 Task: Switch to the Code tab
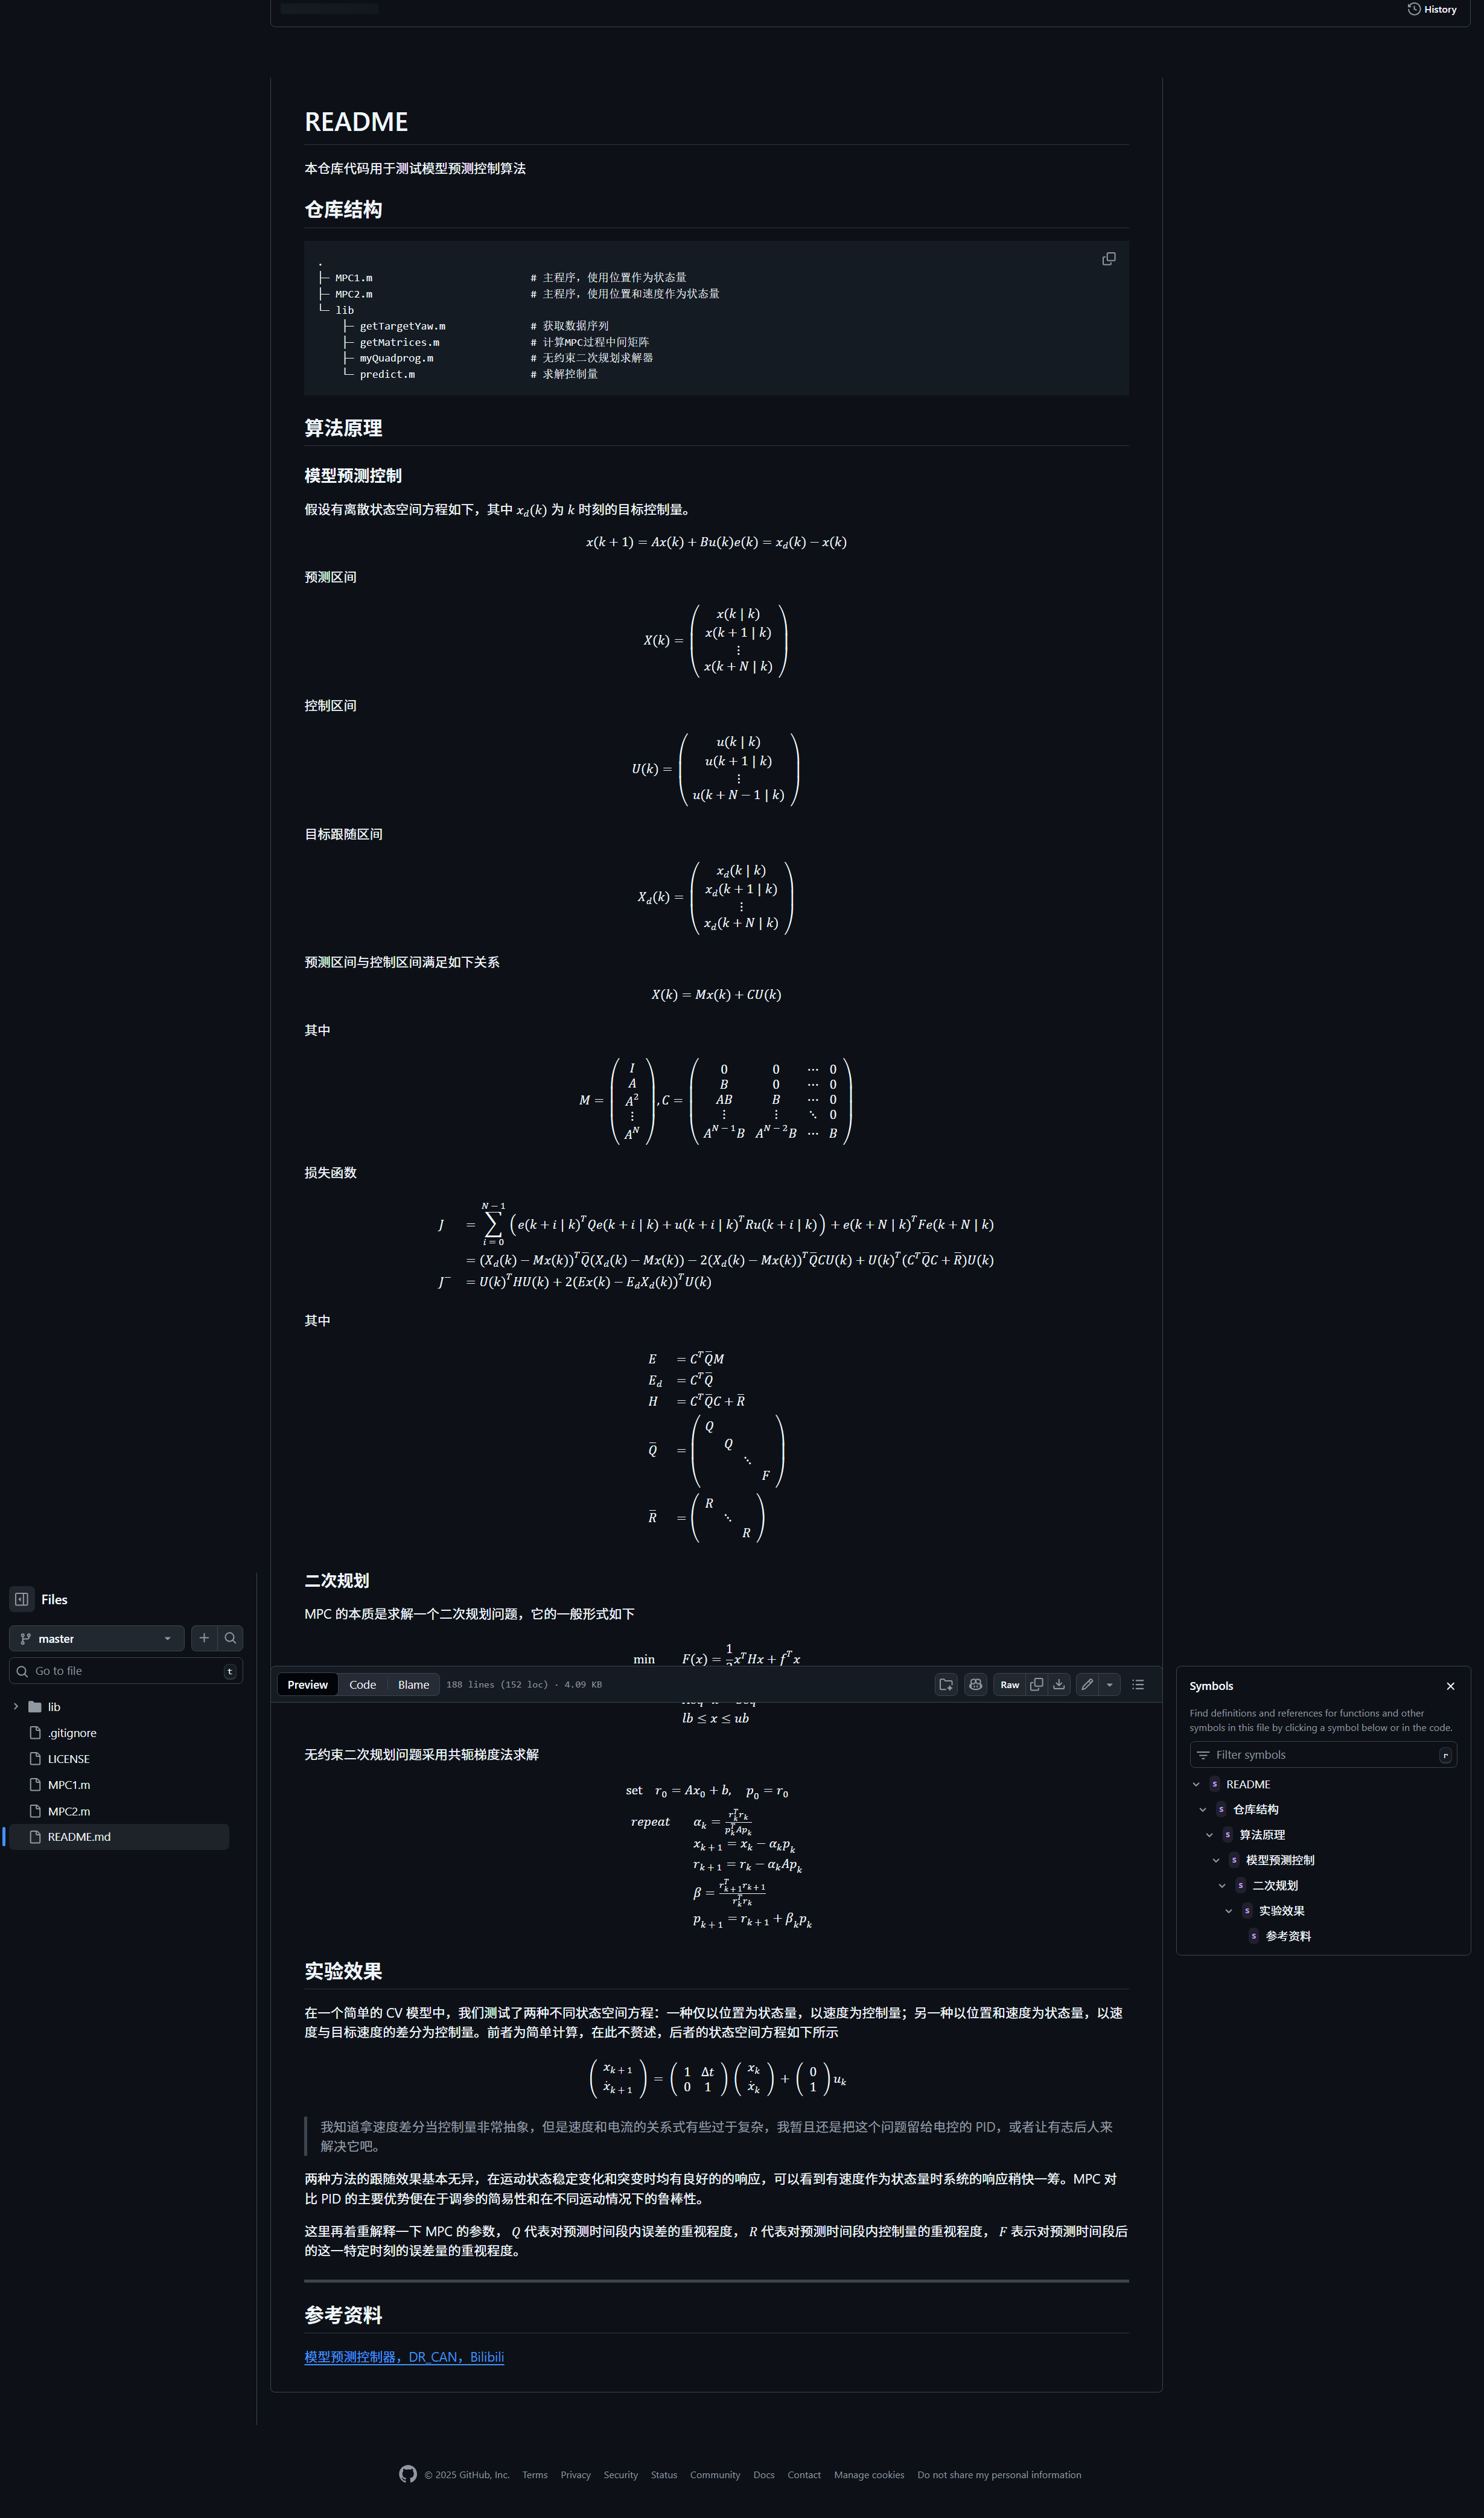(363, 1684)
